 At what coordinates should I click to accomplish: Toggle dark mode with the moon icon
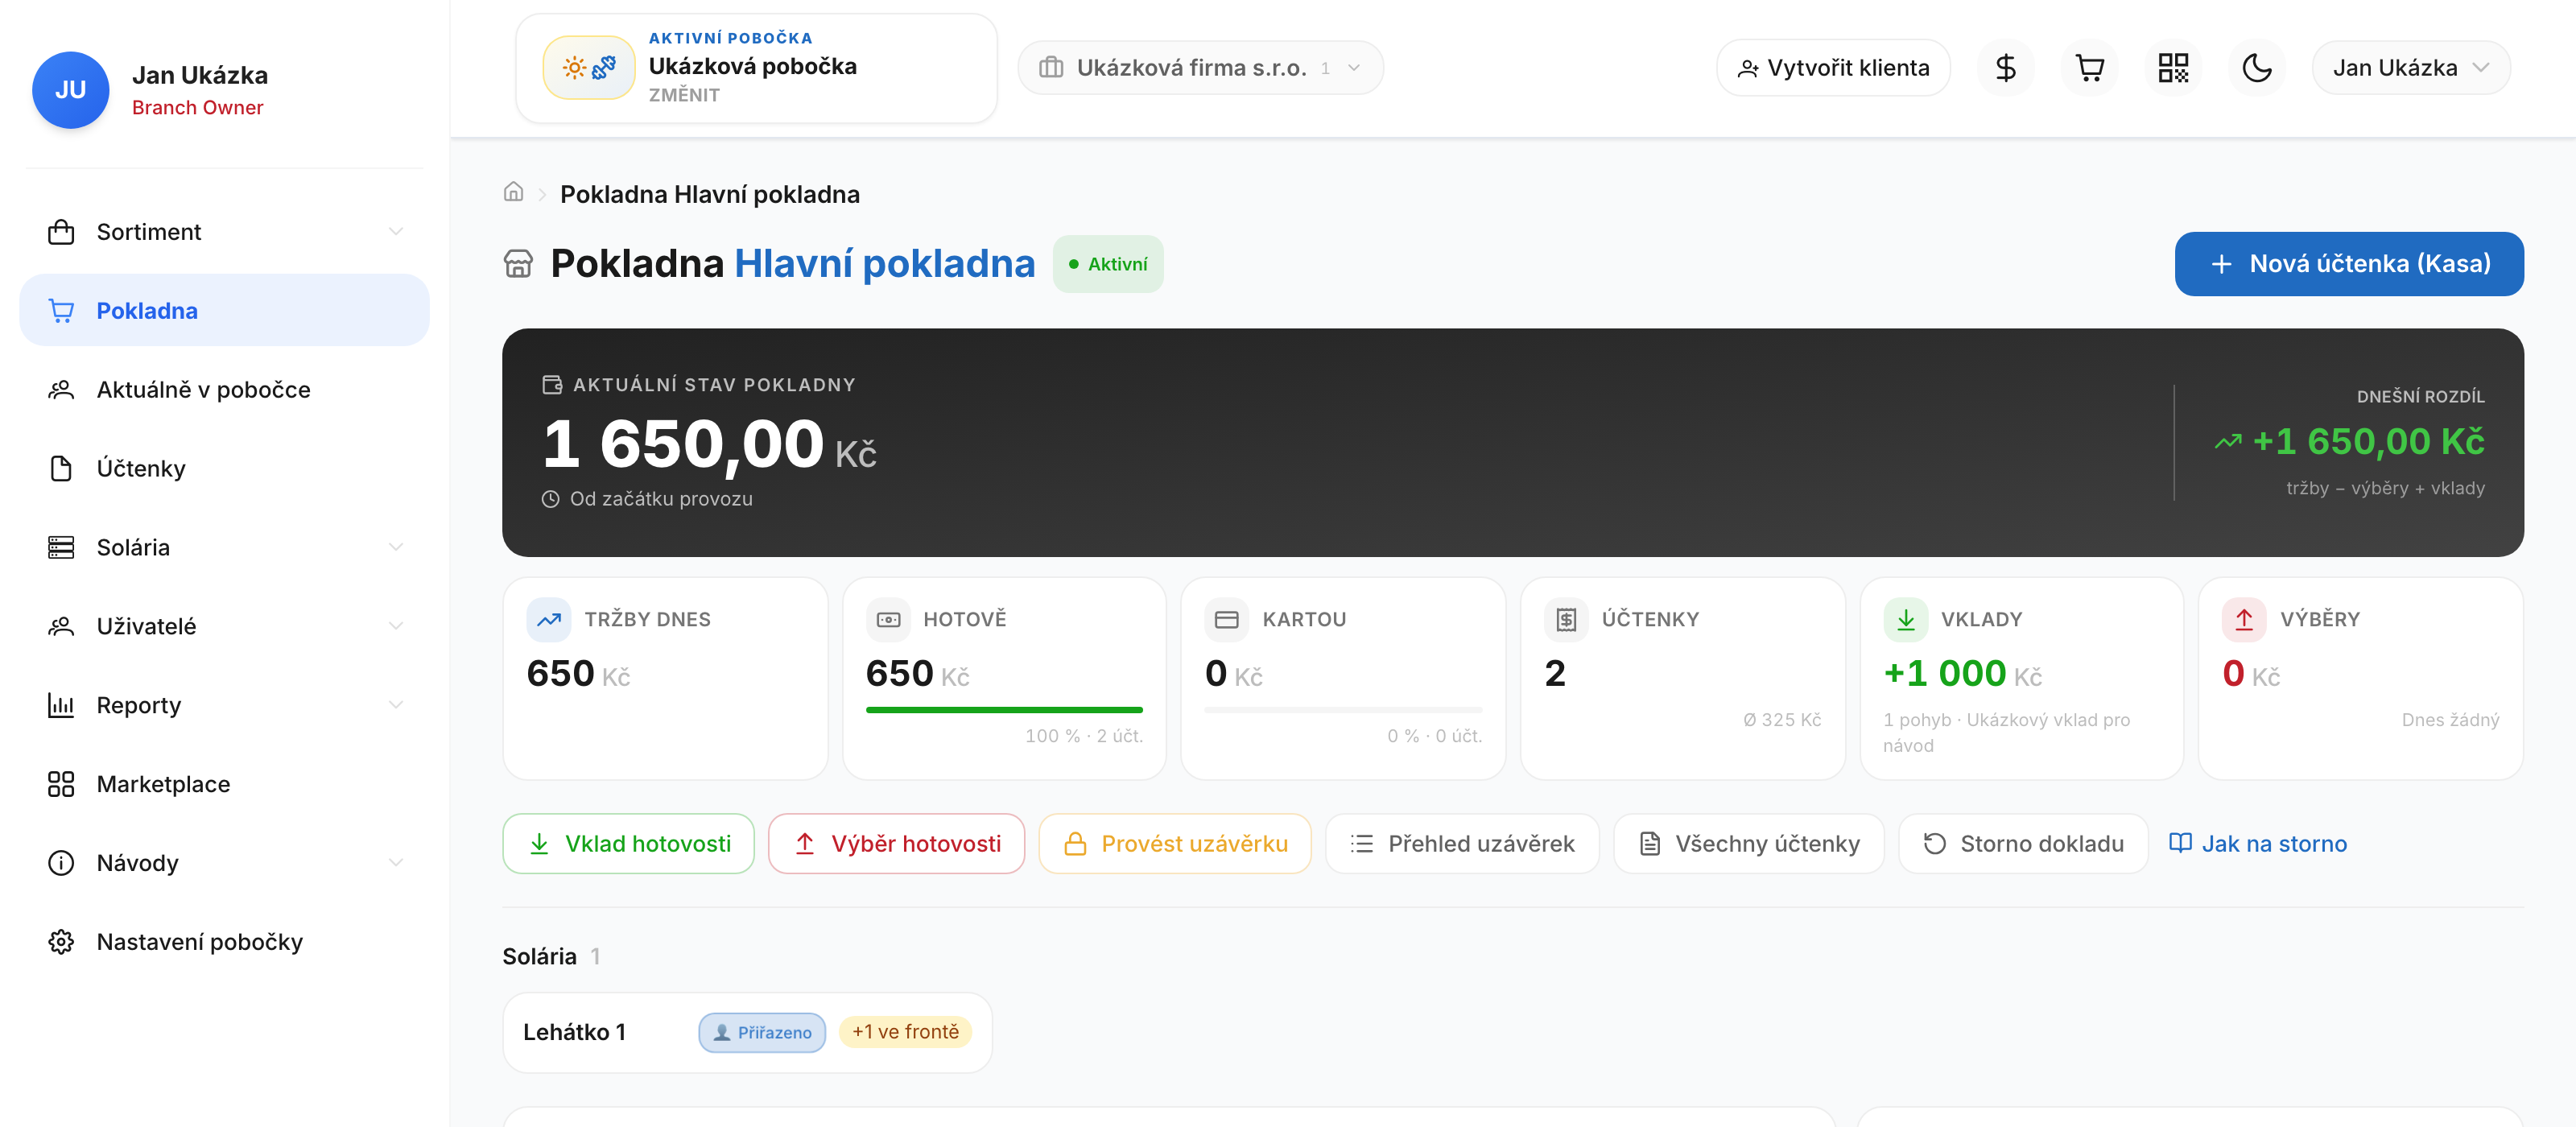point(2257,68)
